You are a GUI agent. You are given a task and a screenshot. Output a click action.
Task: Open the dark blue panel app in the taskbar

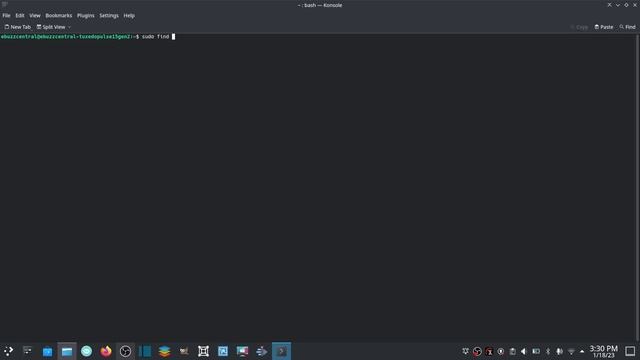point(145,351)
